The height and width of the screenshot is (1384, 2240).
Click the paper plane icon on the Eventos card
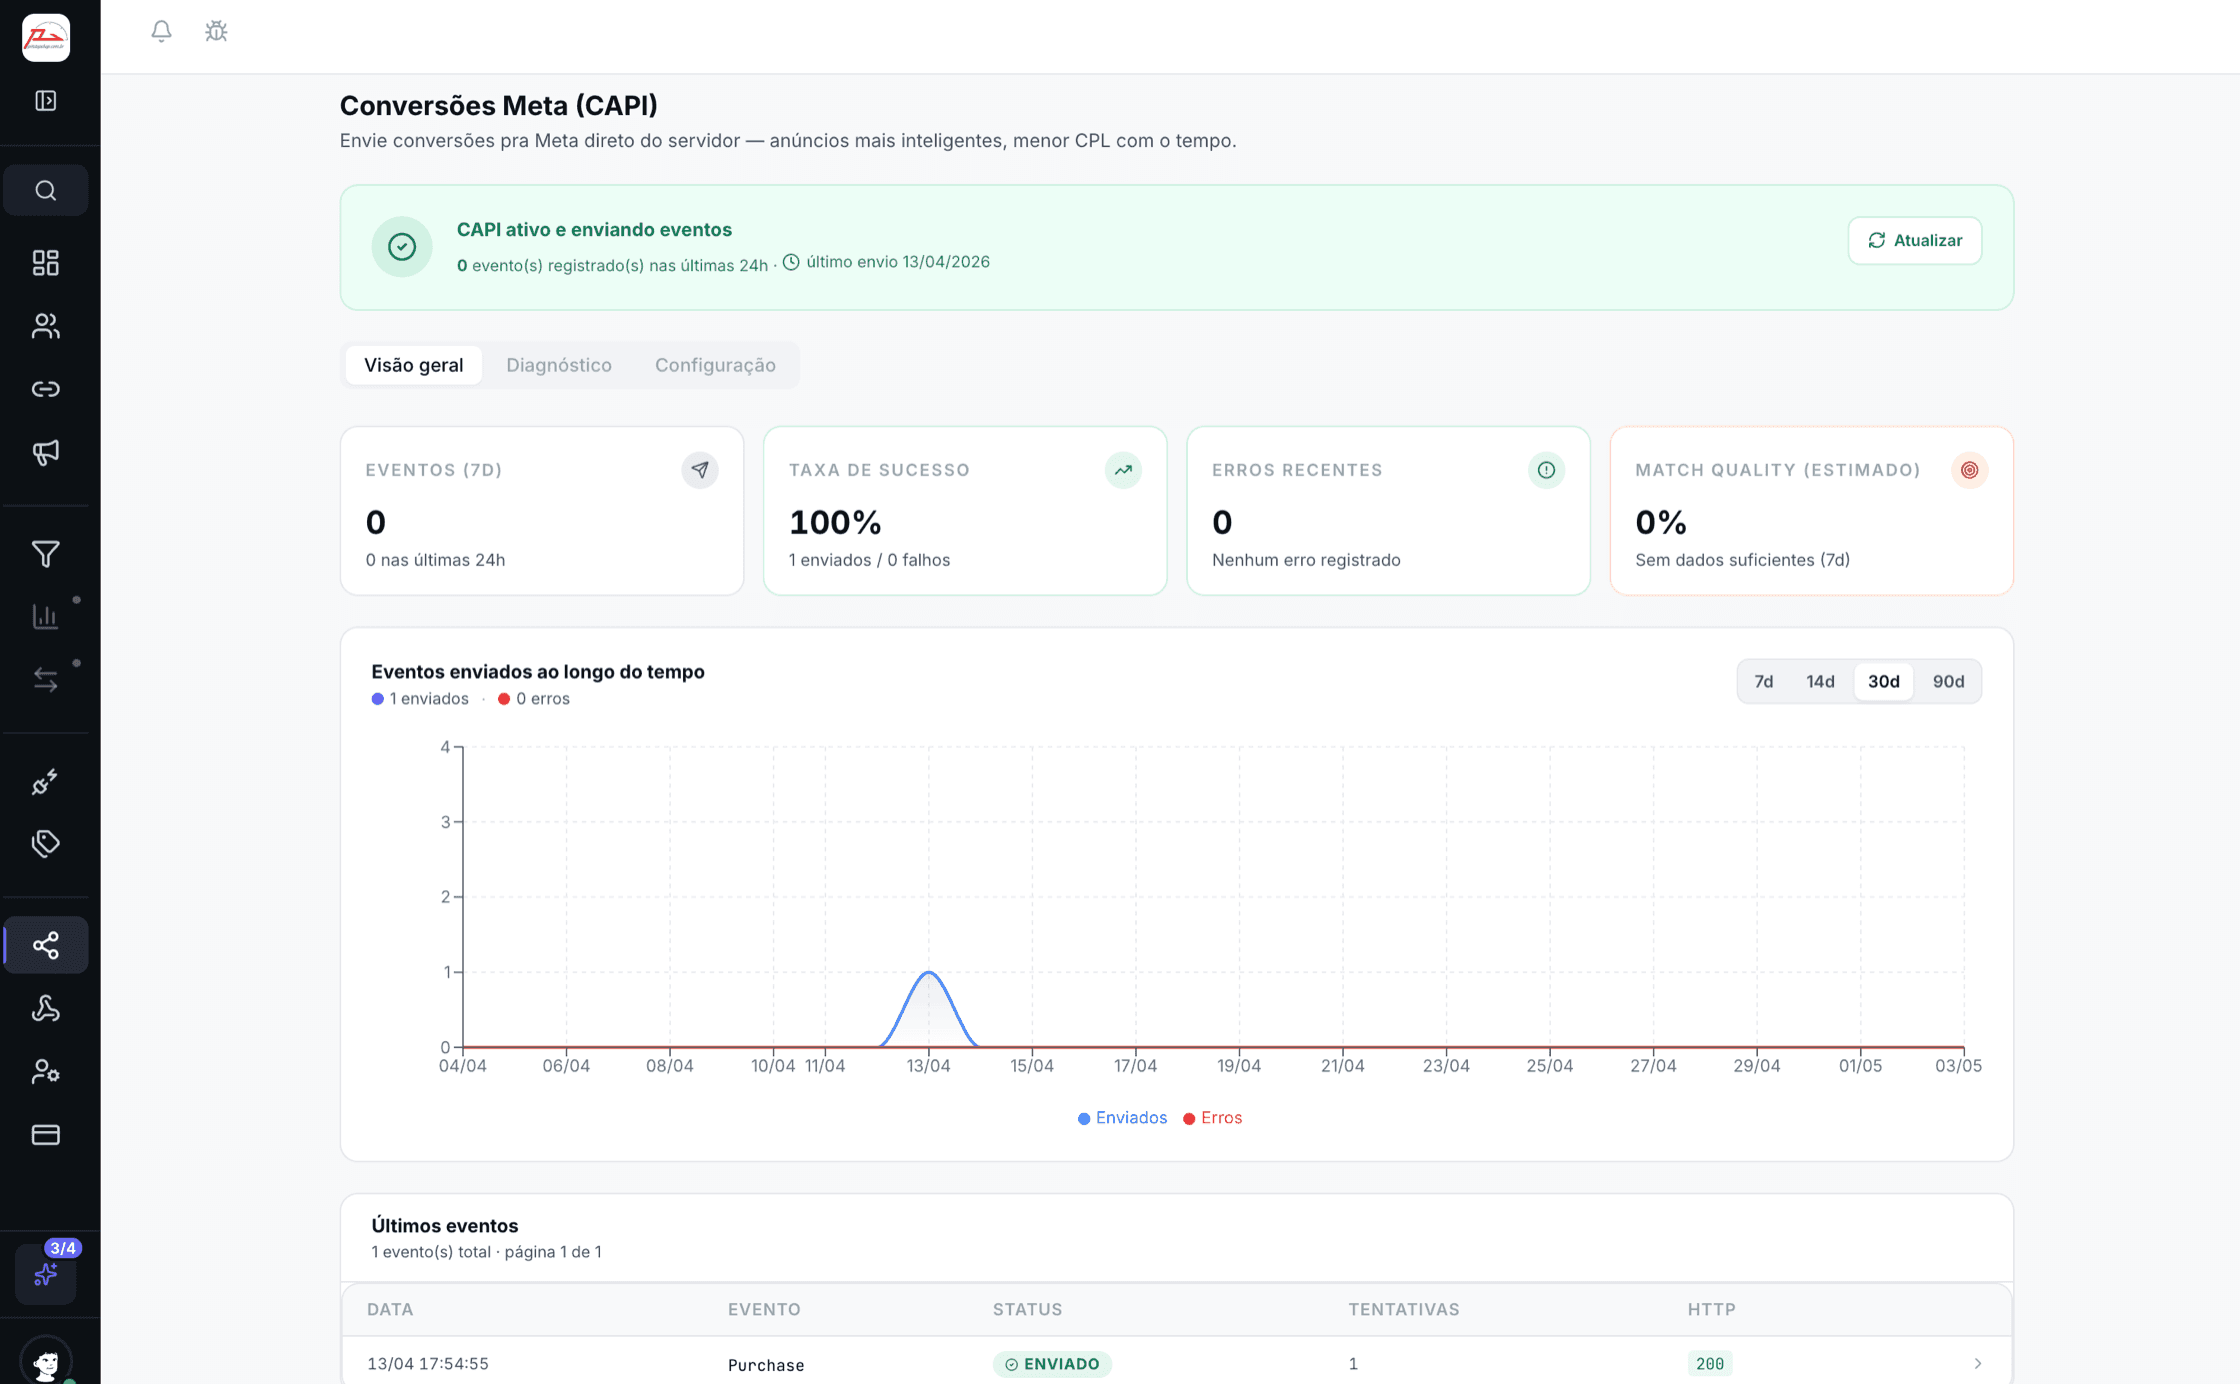click(x=700, y=470)
